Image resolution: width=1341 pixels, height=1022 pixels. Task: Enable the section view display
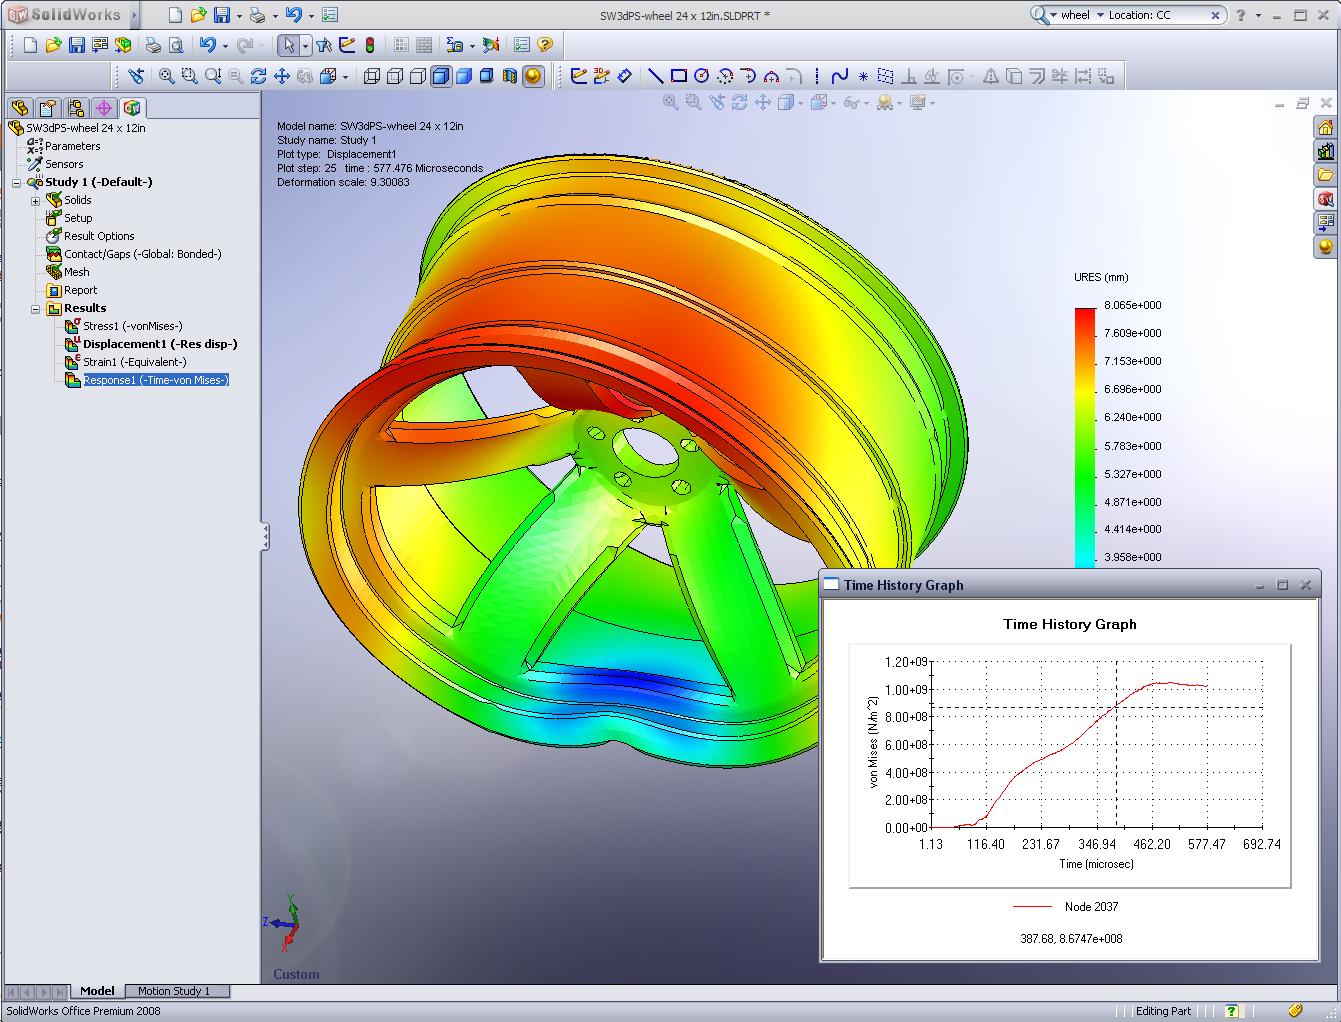tap(510, 75)
